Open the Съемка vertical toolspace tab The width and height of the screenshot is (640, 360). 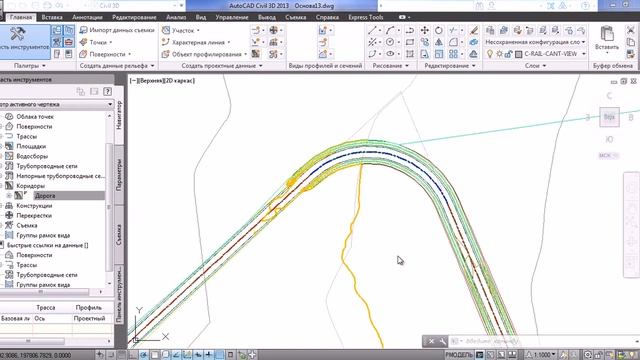(x=119, y=235)
